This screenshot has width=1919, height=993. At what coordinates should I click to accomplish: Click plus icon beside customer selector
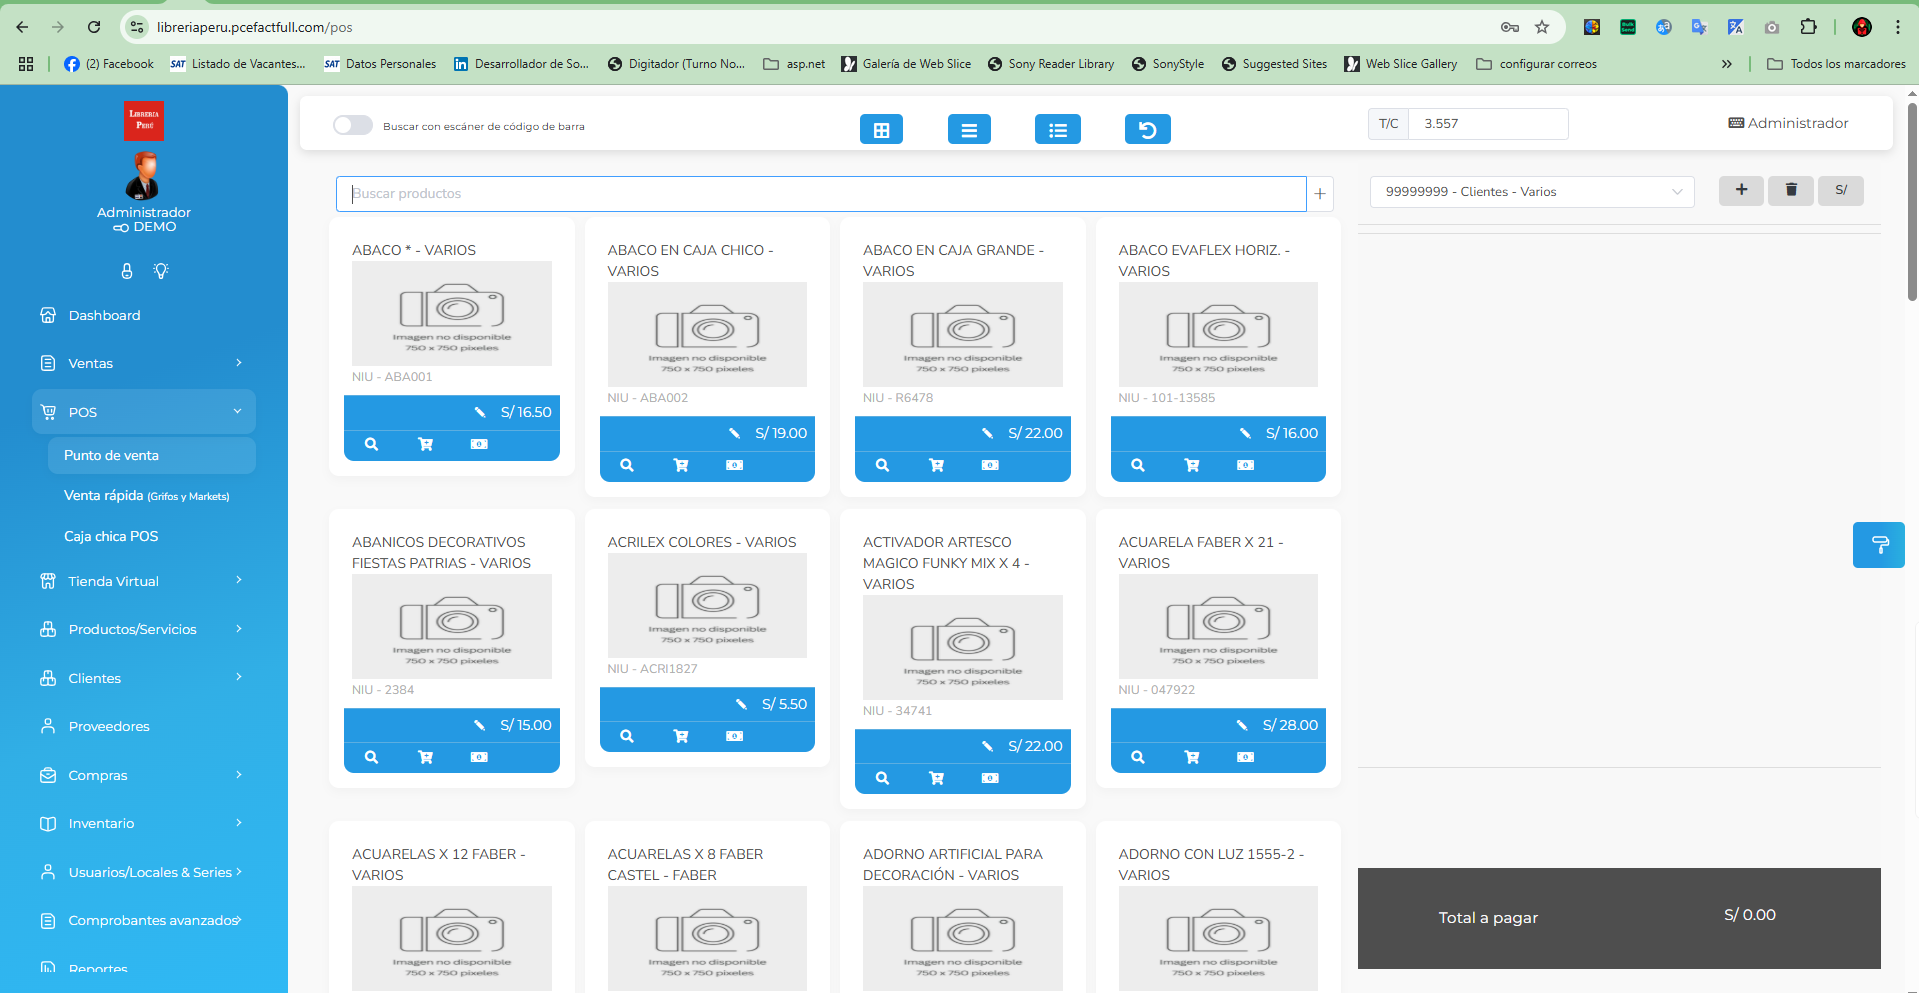coord(1741,190)
